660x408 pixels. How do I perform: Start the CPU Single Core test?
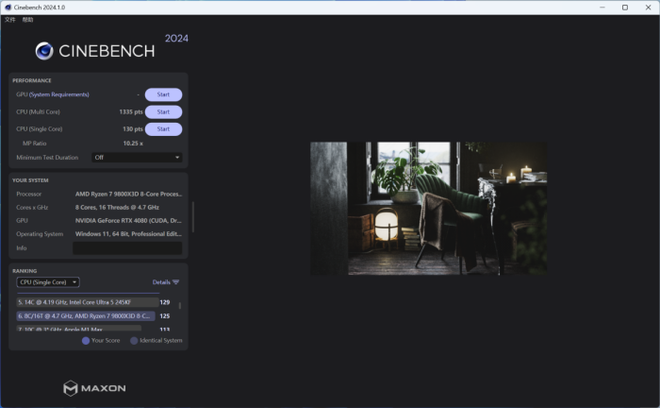click(163, 129)
